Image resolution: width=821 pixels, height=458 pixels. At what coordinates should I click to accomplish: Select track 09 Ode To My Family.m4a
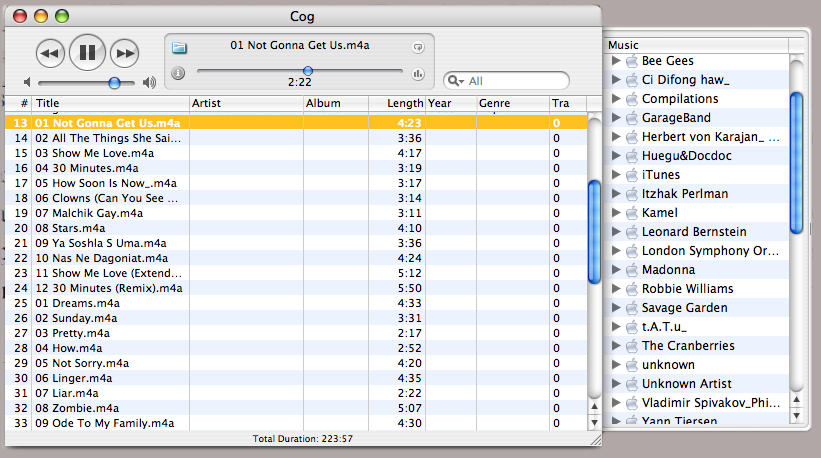[x=296, y=423]
